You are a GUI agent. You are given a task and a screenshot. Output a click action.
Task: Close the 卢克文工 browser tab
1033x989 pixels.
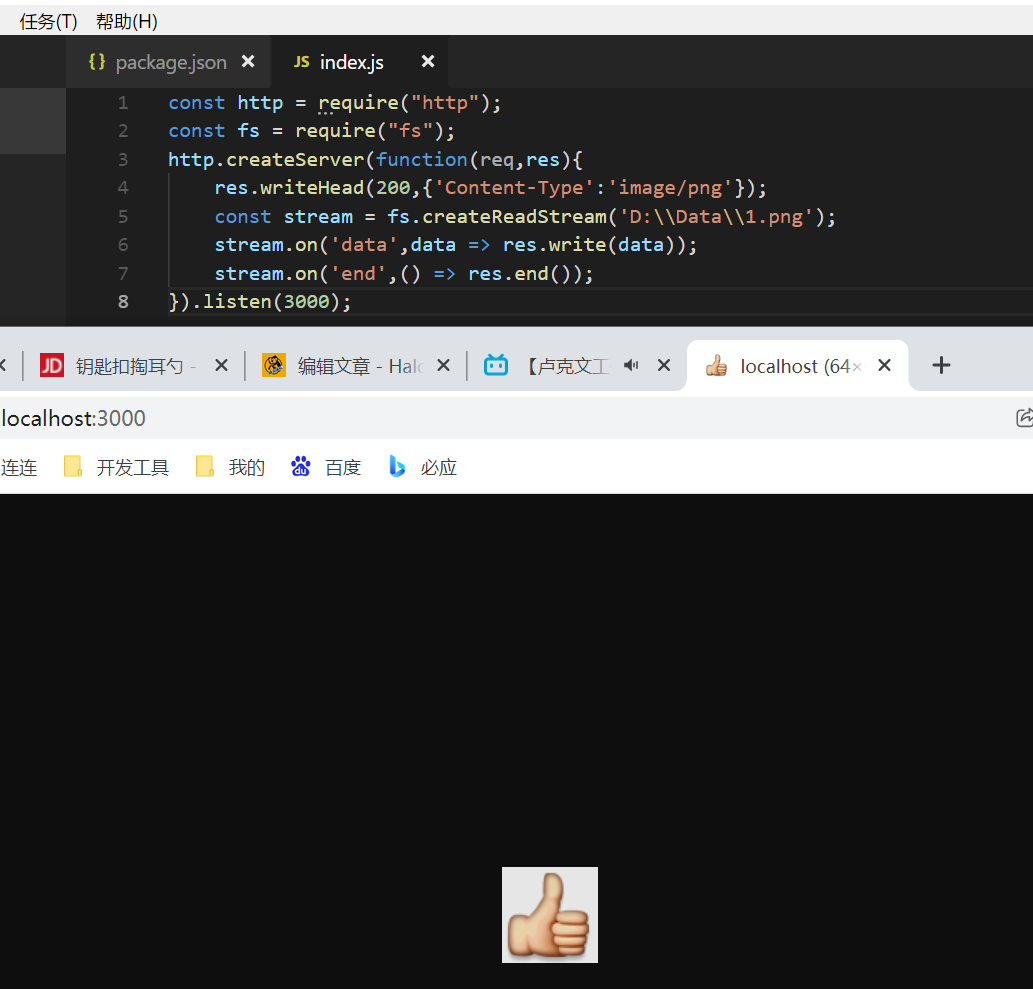(x=664, y=366)
